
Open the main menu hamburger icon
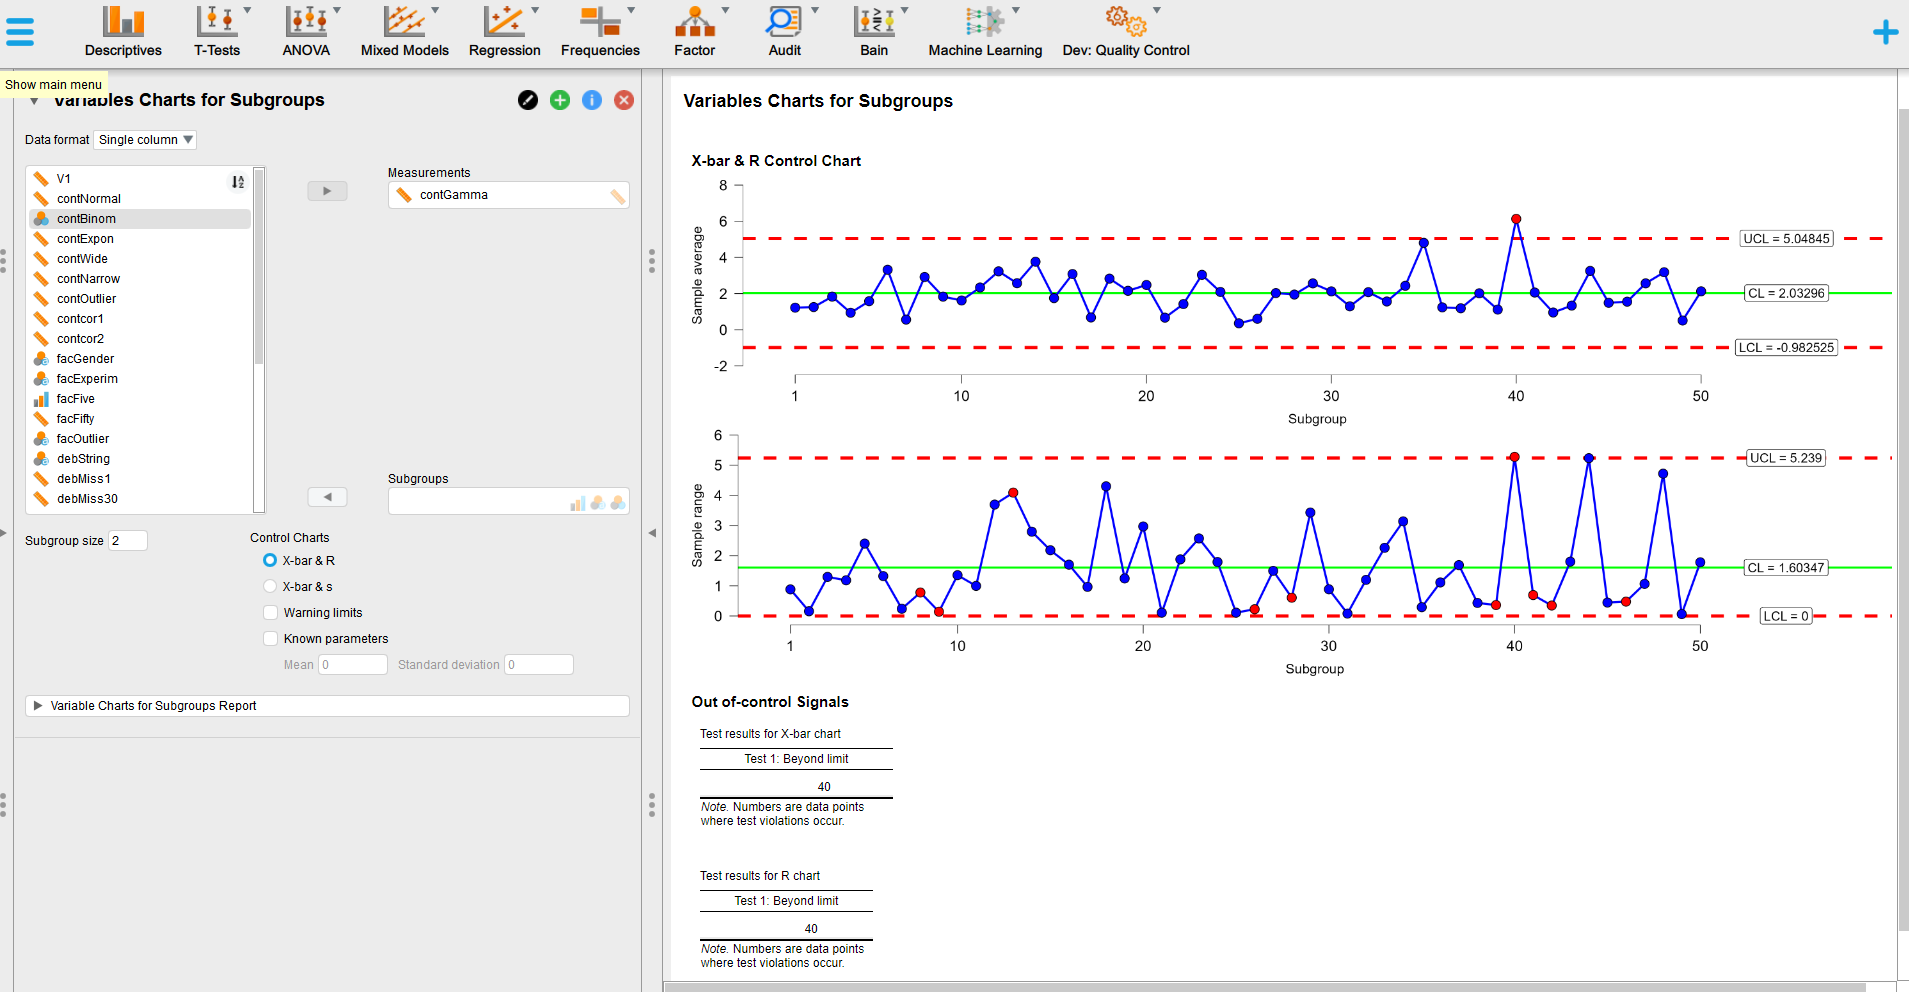coord(20,30)
